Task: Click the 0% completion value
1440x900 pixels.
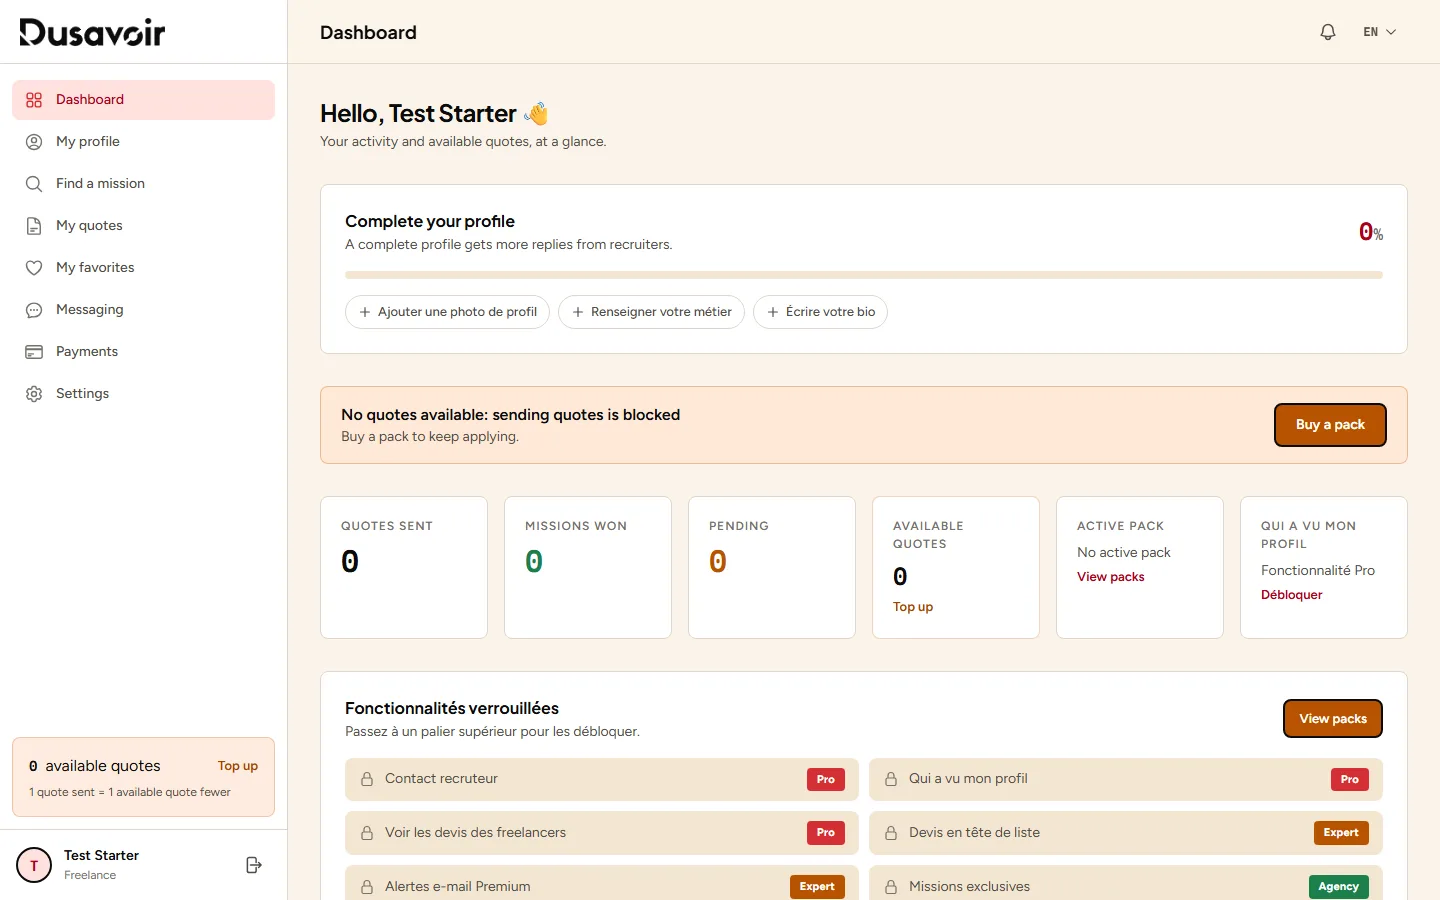Action: pyautogui.click(x=1370, y=232)
